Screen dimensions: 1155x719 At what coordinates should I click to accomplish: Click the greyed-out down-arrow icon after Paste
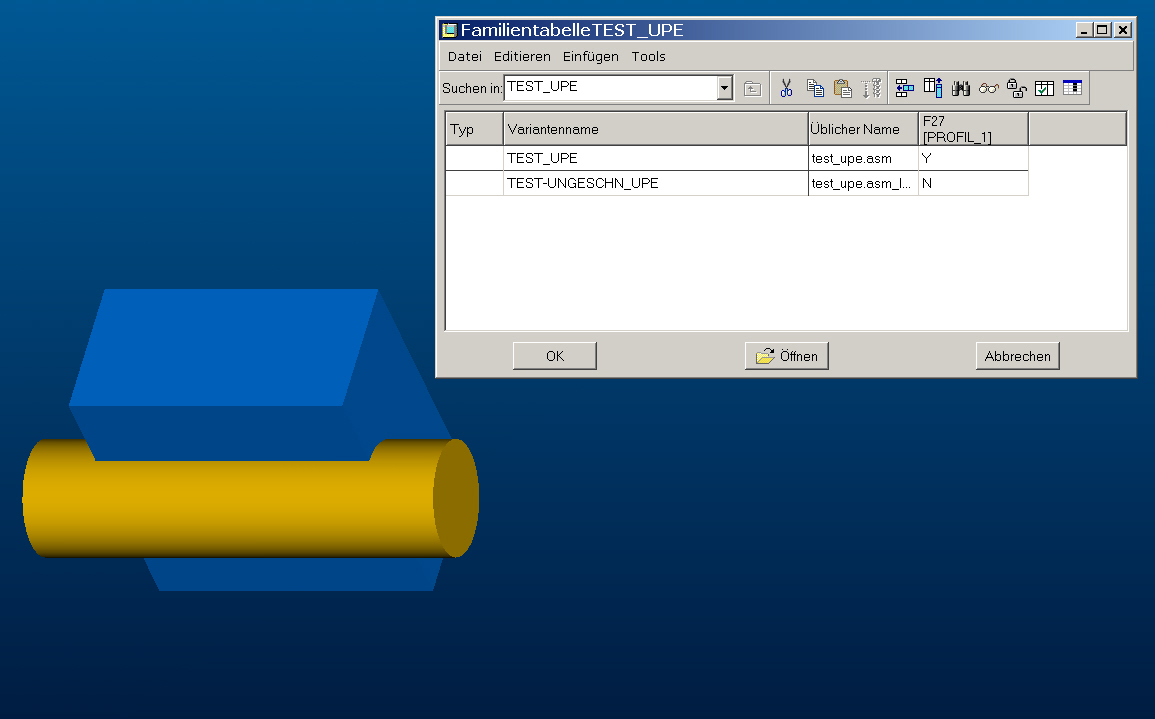871,88
